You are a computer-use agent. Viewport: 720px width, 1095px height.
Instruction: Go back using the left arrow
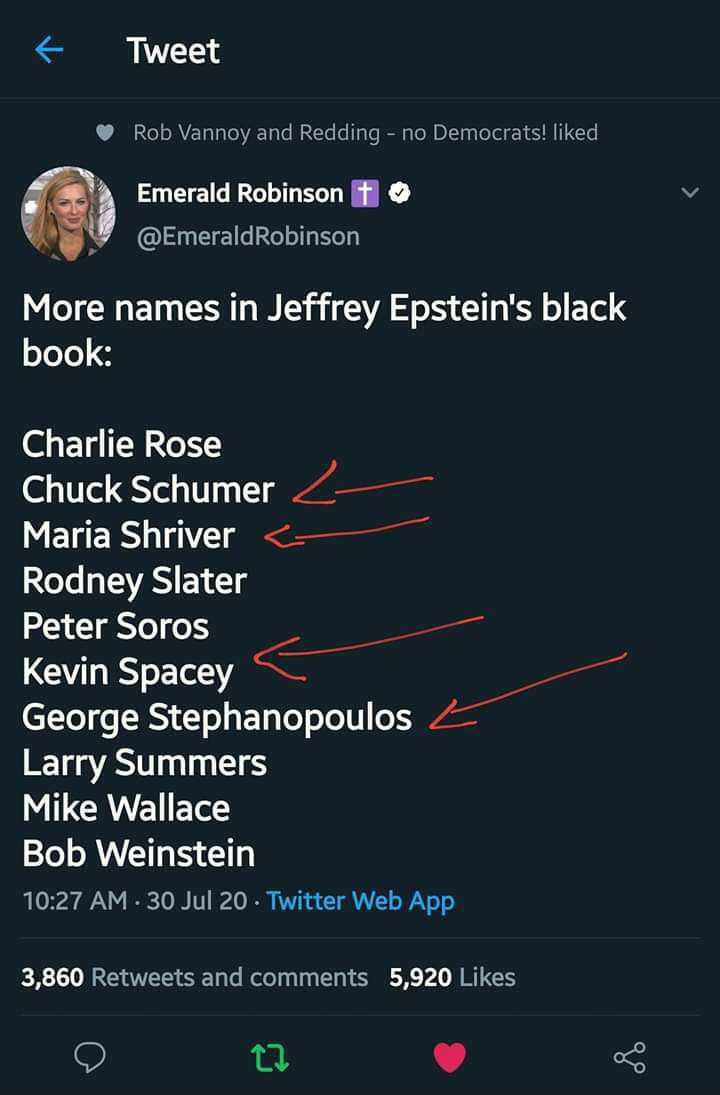[x=49, y=50]
